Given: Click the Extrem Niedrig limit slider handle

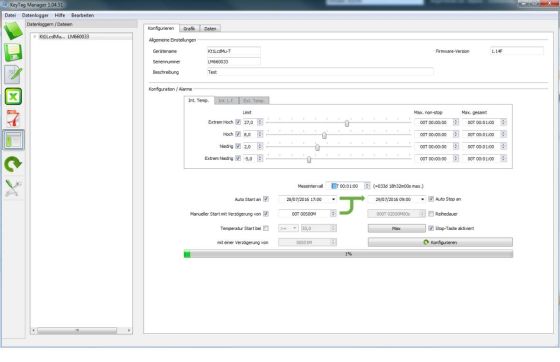Looking at the screenshot, I should pos(309,159).
